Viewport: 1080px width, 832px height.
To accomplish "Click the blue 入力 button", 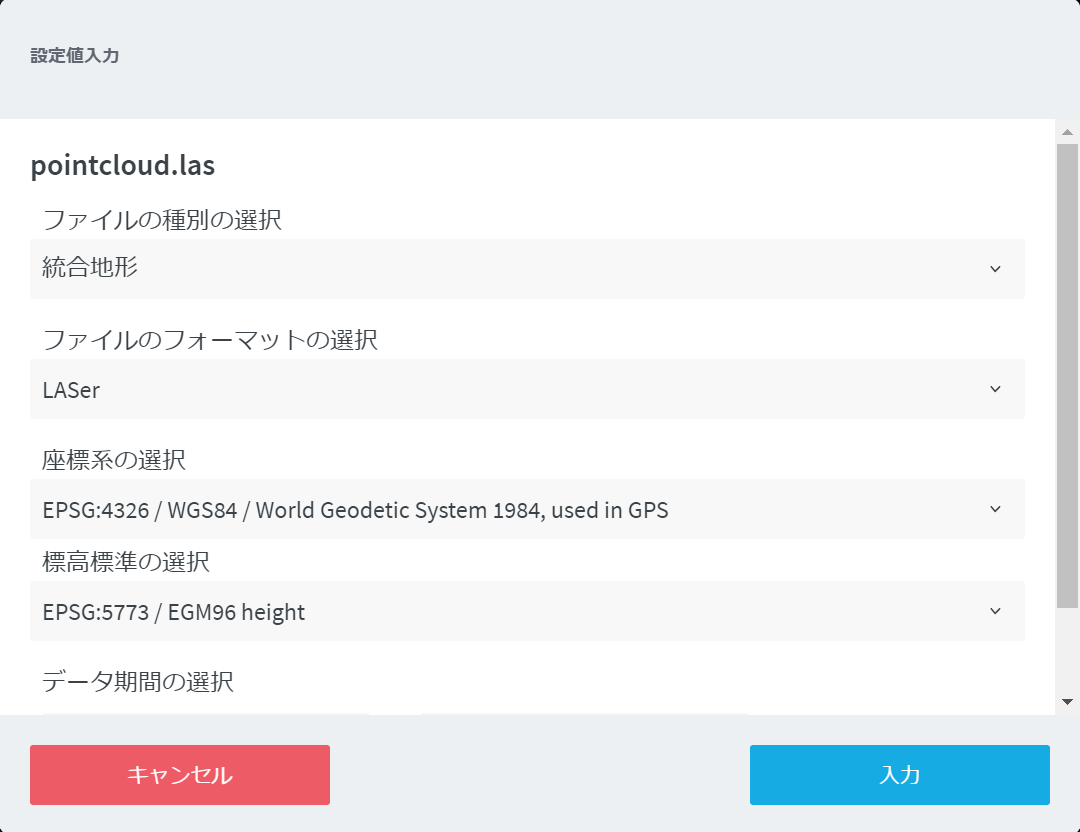I will pos(899,775).
